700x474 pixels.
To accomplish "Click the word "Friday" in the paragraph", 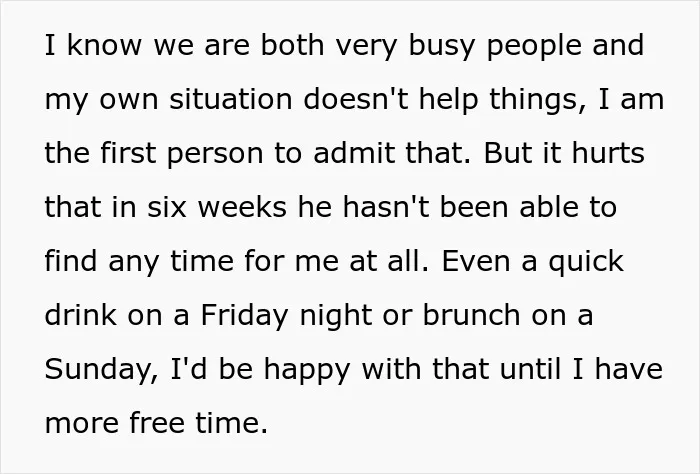I will click(244, 317).
